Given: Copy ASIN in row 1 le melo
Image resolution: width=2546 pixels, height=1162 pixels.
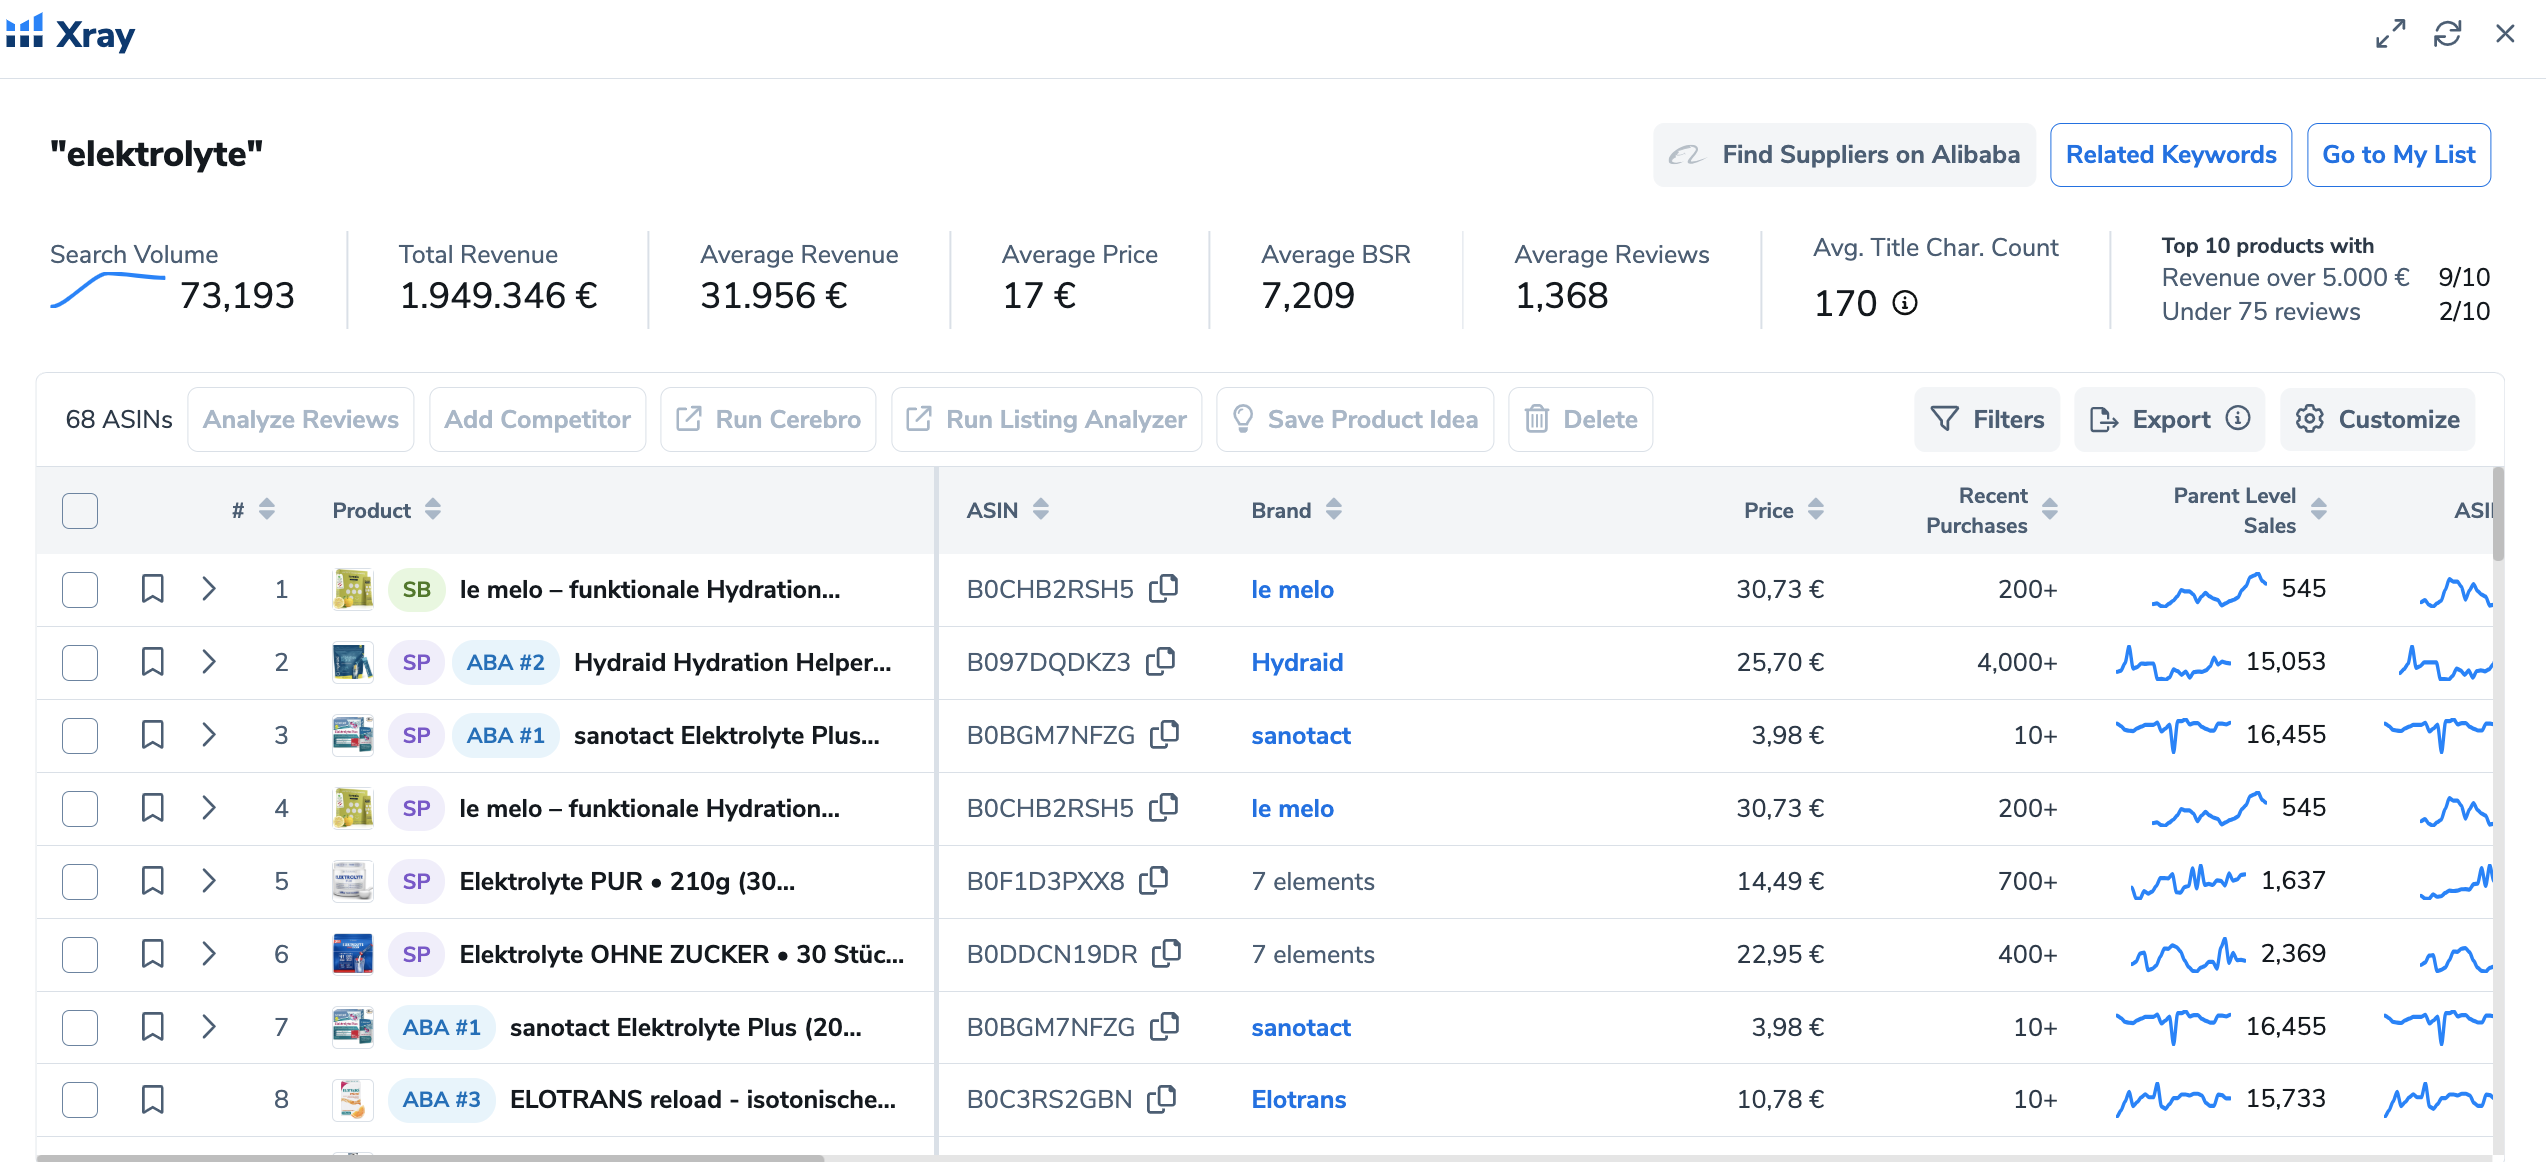Looking at the screenshot, I should (1163, 588).
